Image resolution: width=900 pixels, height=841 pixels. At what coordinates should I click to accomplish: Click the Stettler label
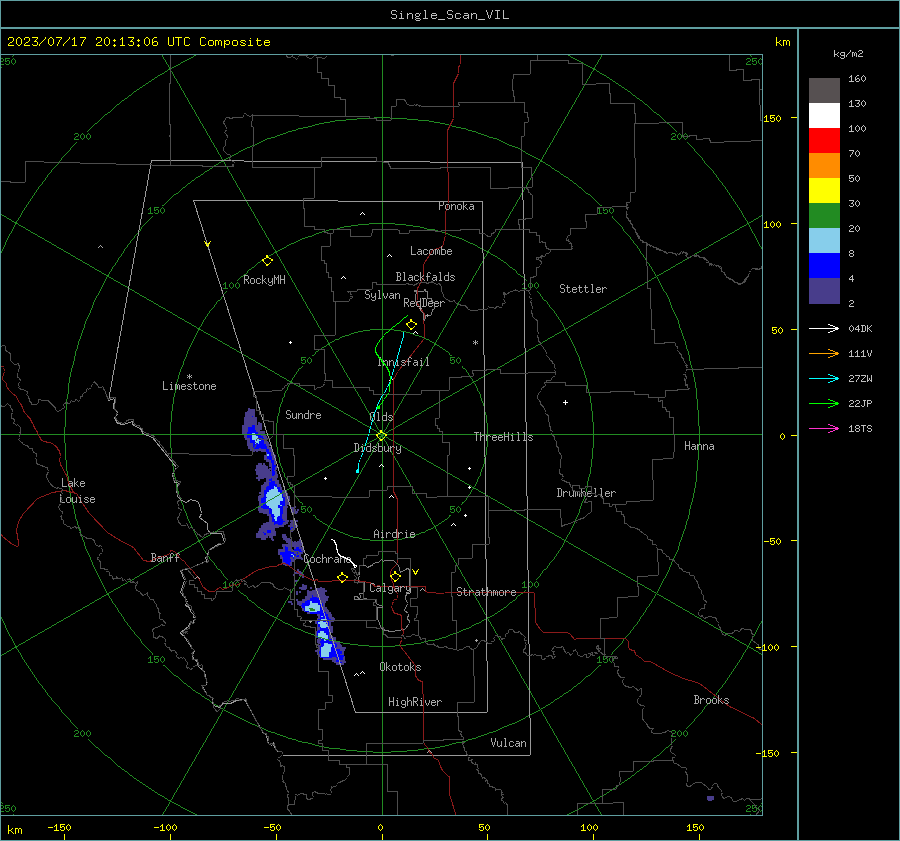(583, 289)
